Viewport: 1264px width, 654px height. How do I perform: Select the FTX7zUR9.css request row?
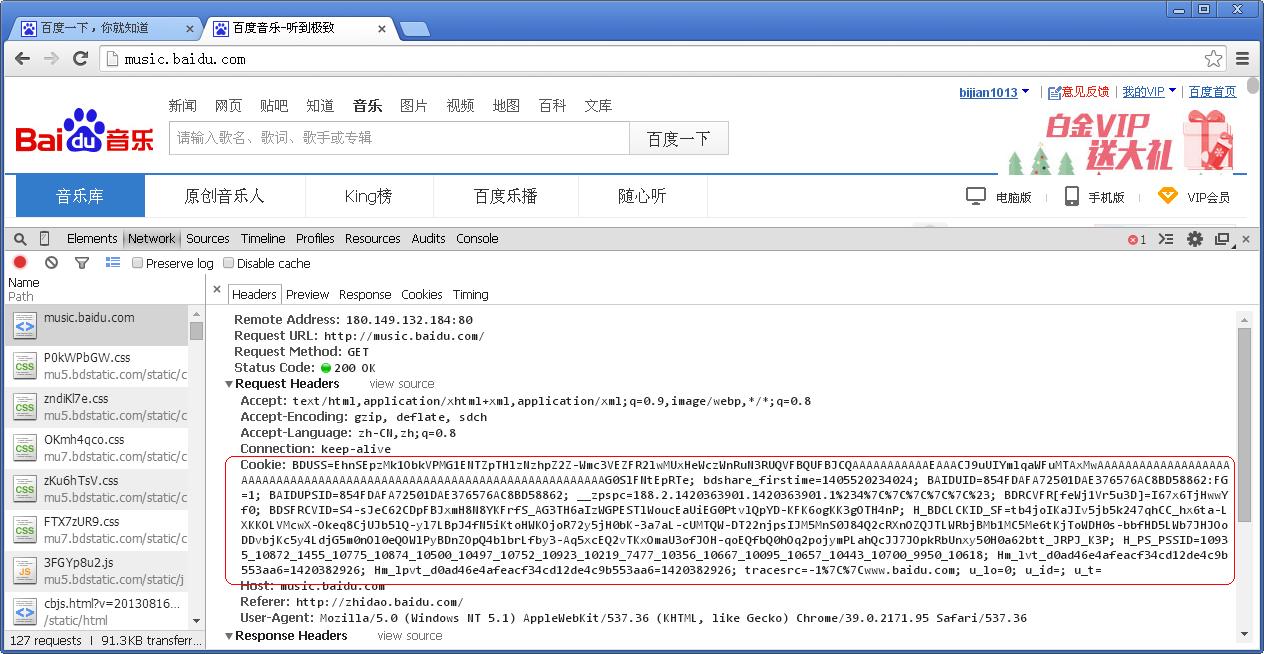pyautogui.click(x=96, y=530)
